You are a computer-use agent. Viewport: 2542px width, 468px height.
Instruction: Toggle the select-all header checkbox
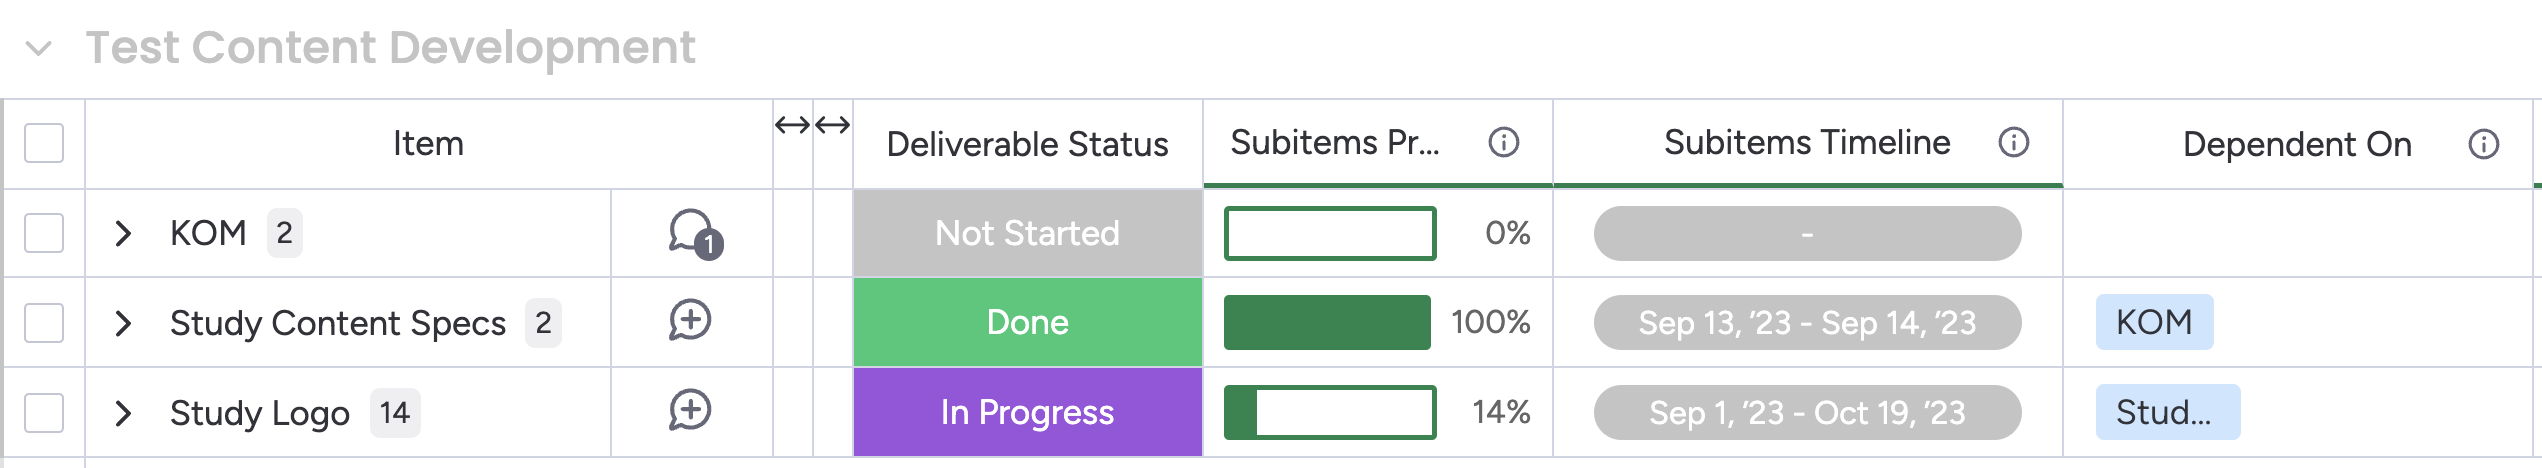tap(44, 143)
